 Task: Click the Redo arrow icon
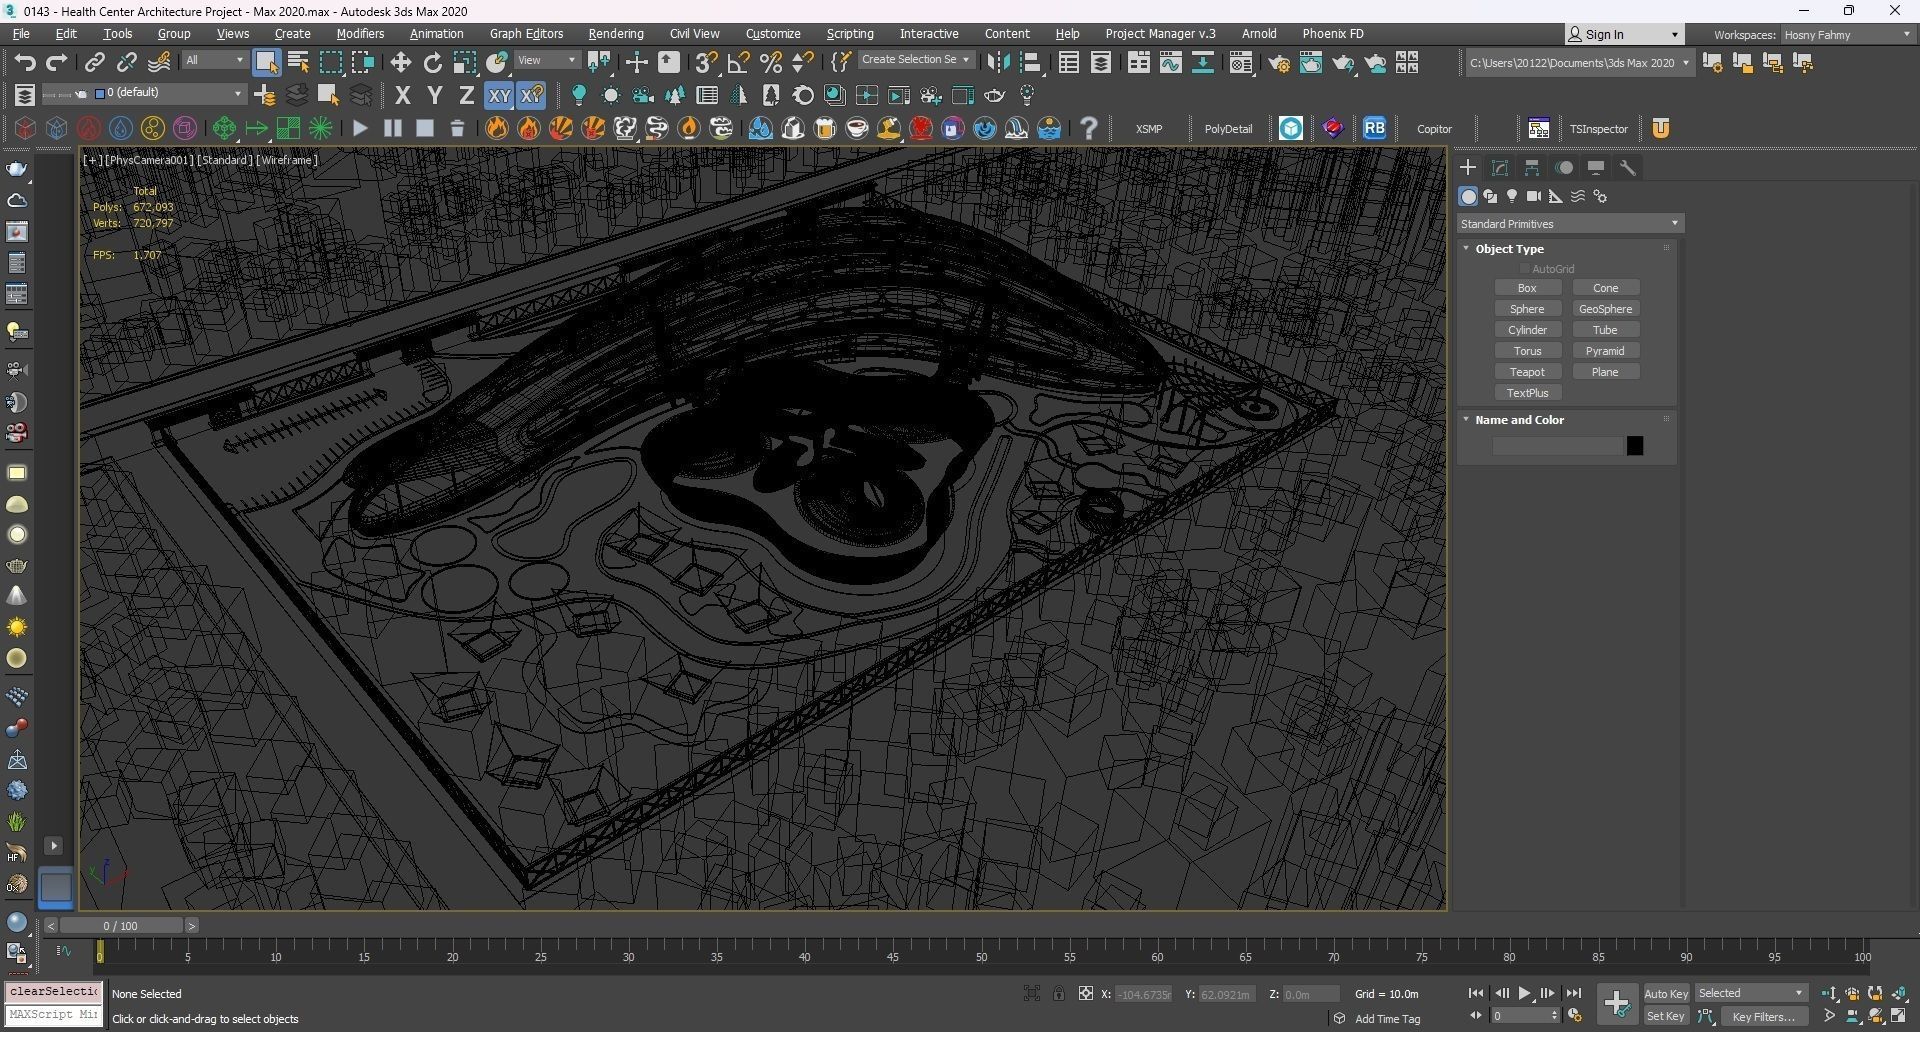point(57,63)
